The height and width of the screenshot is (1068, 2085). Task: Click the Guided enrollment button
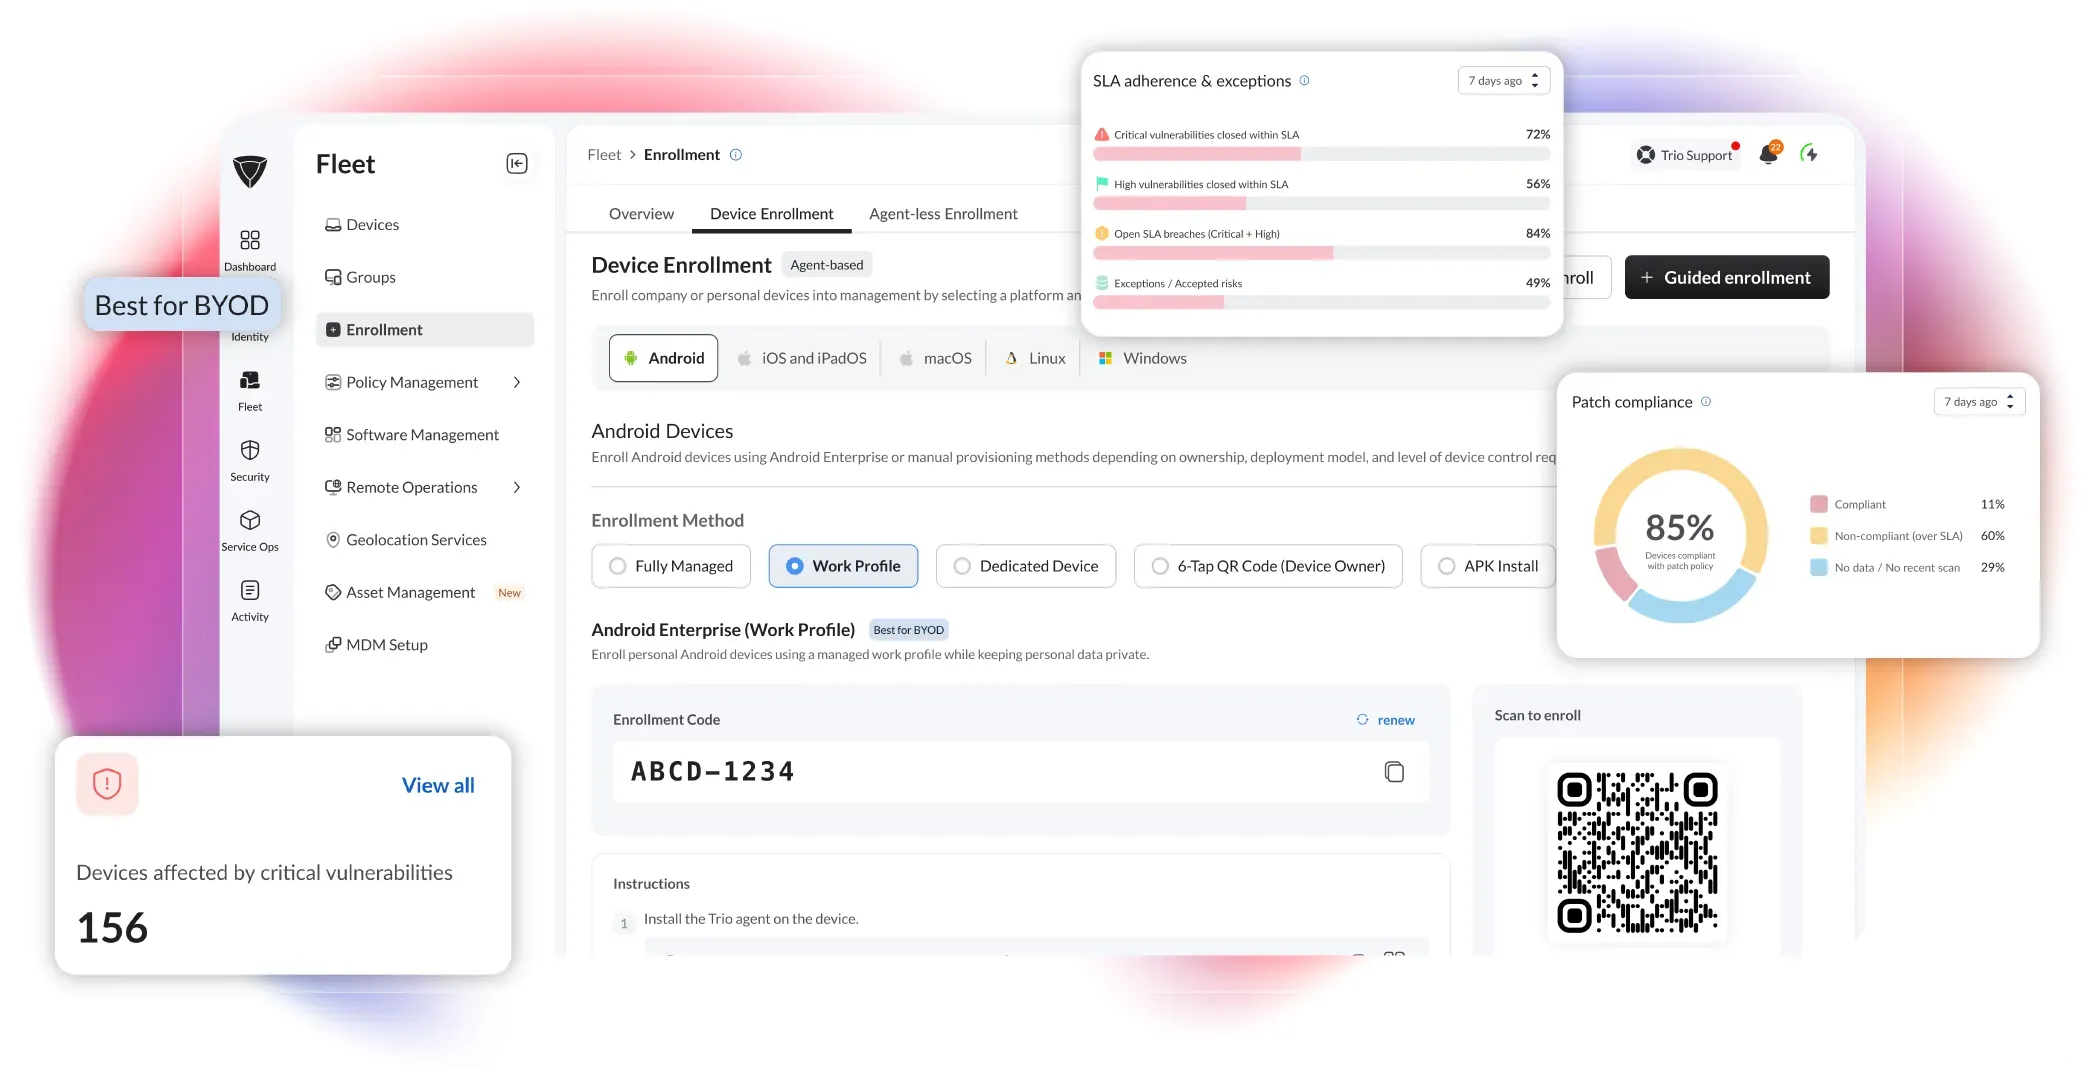point(1727,277)
